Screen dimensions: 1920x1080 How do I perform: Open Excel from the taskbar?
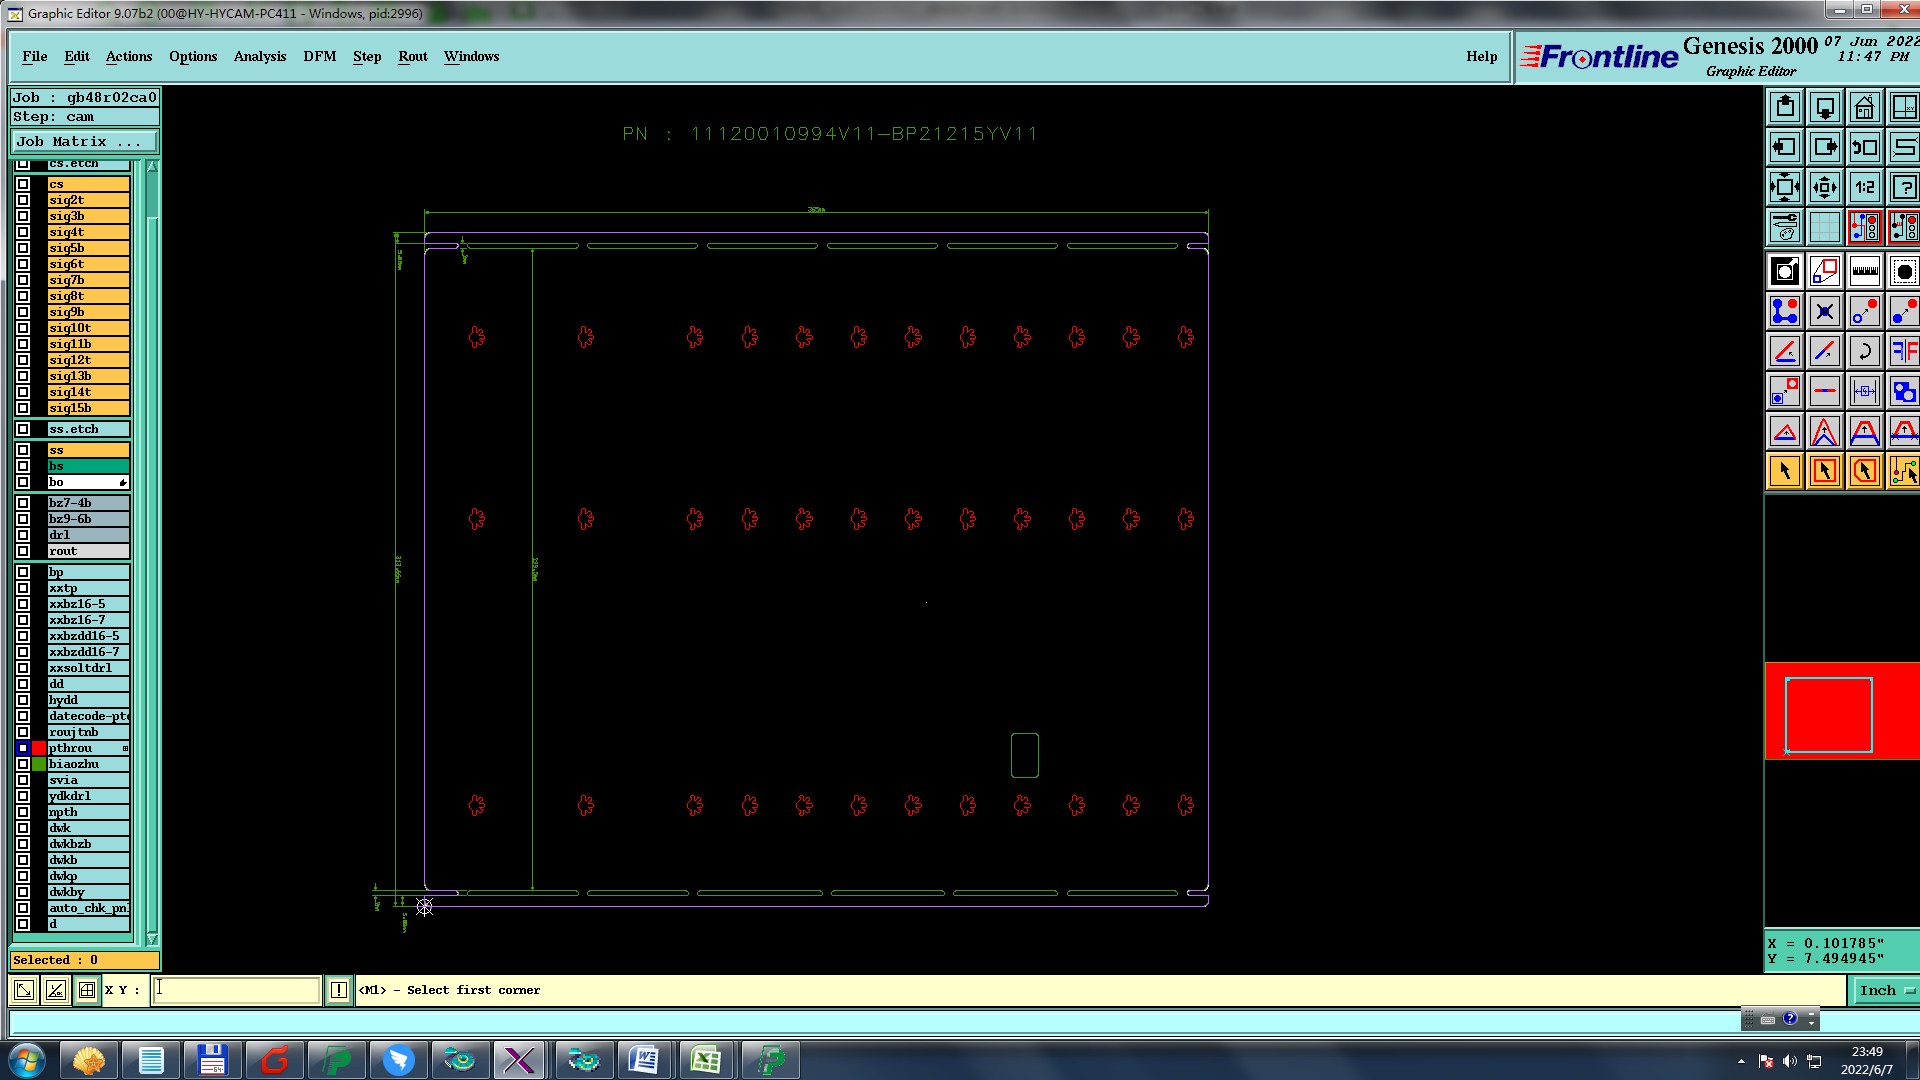click(706, 1060)
